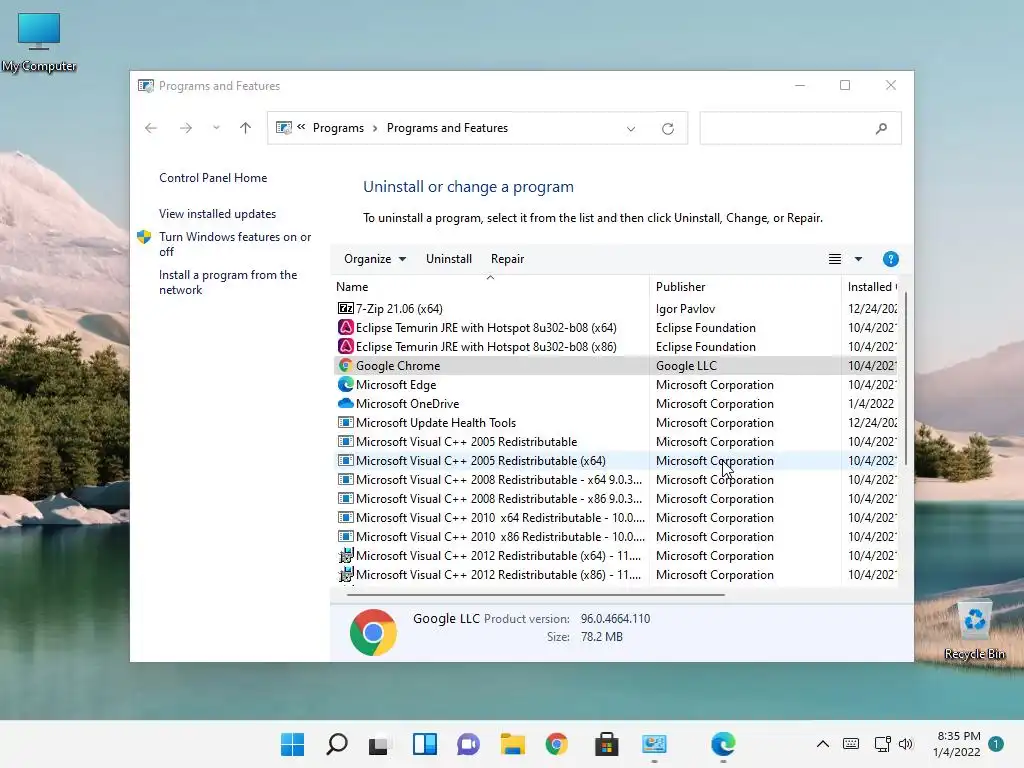Open the Windows Start button
1024x768 pixels.
click(x=293, y=744)
